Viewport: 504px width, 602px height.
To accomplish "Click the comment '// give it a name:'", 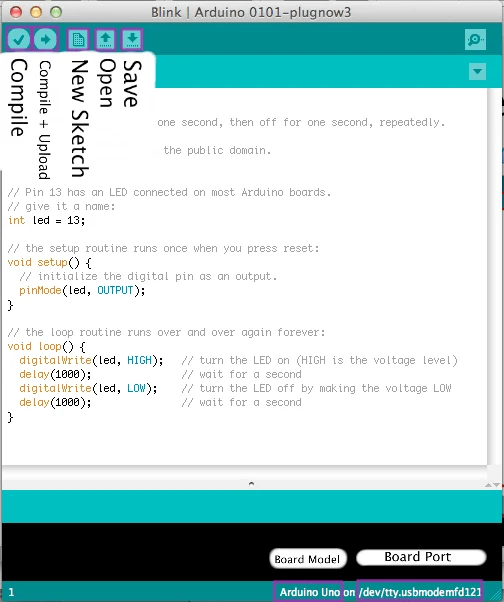I will (x=61, y=207).
